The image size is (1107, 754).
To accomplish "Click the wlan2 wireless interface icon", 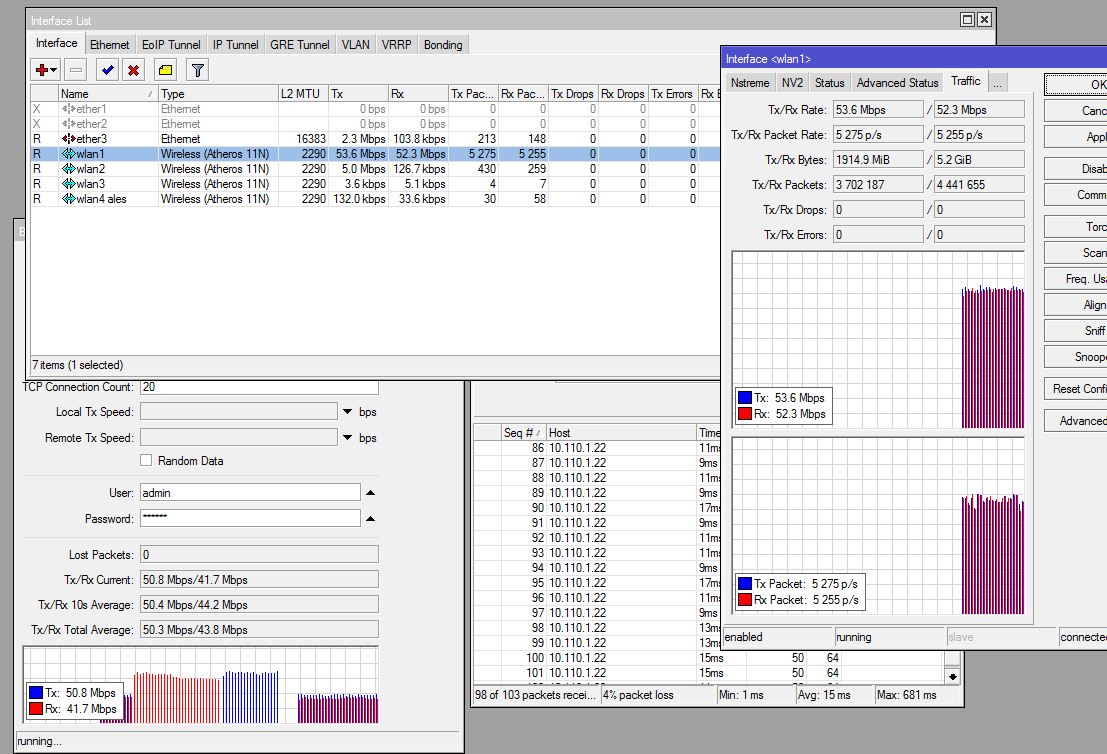I will click(68, 169).
